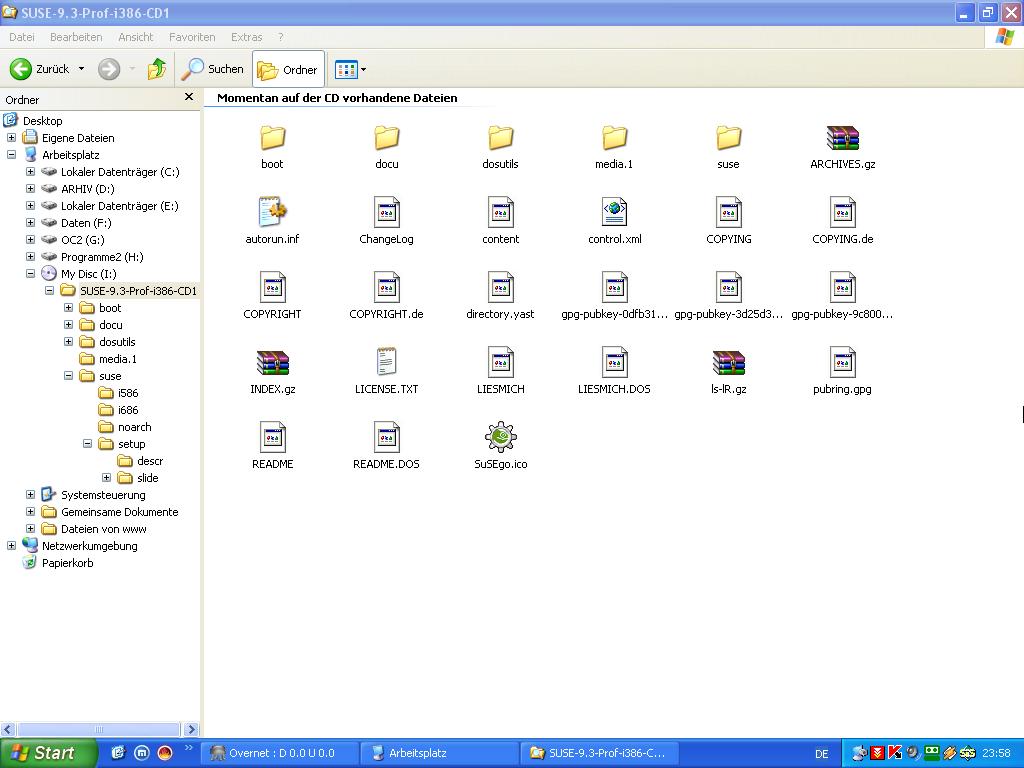
Task: Expand the ARHIV (D:) drive node
Action: point(30,189)
